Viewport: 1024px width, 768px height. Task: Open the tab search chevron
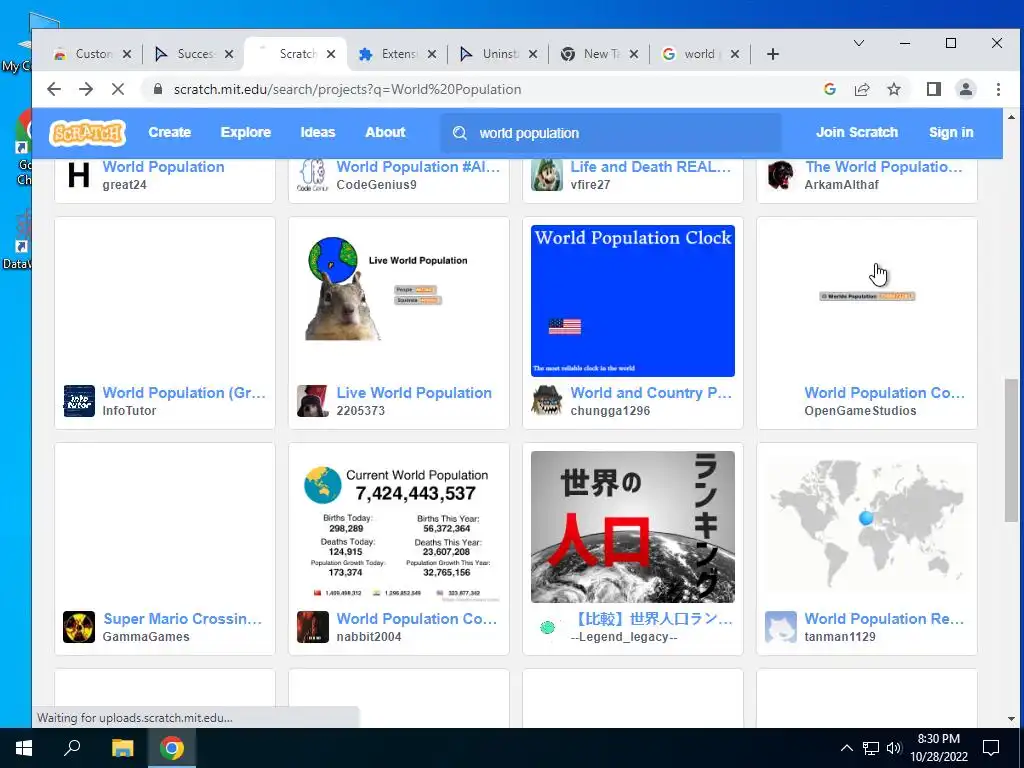coord(859,43)
